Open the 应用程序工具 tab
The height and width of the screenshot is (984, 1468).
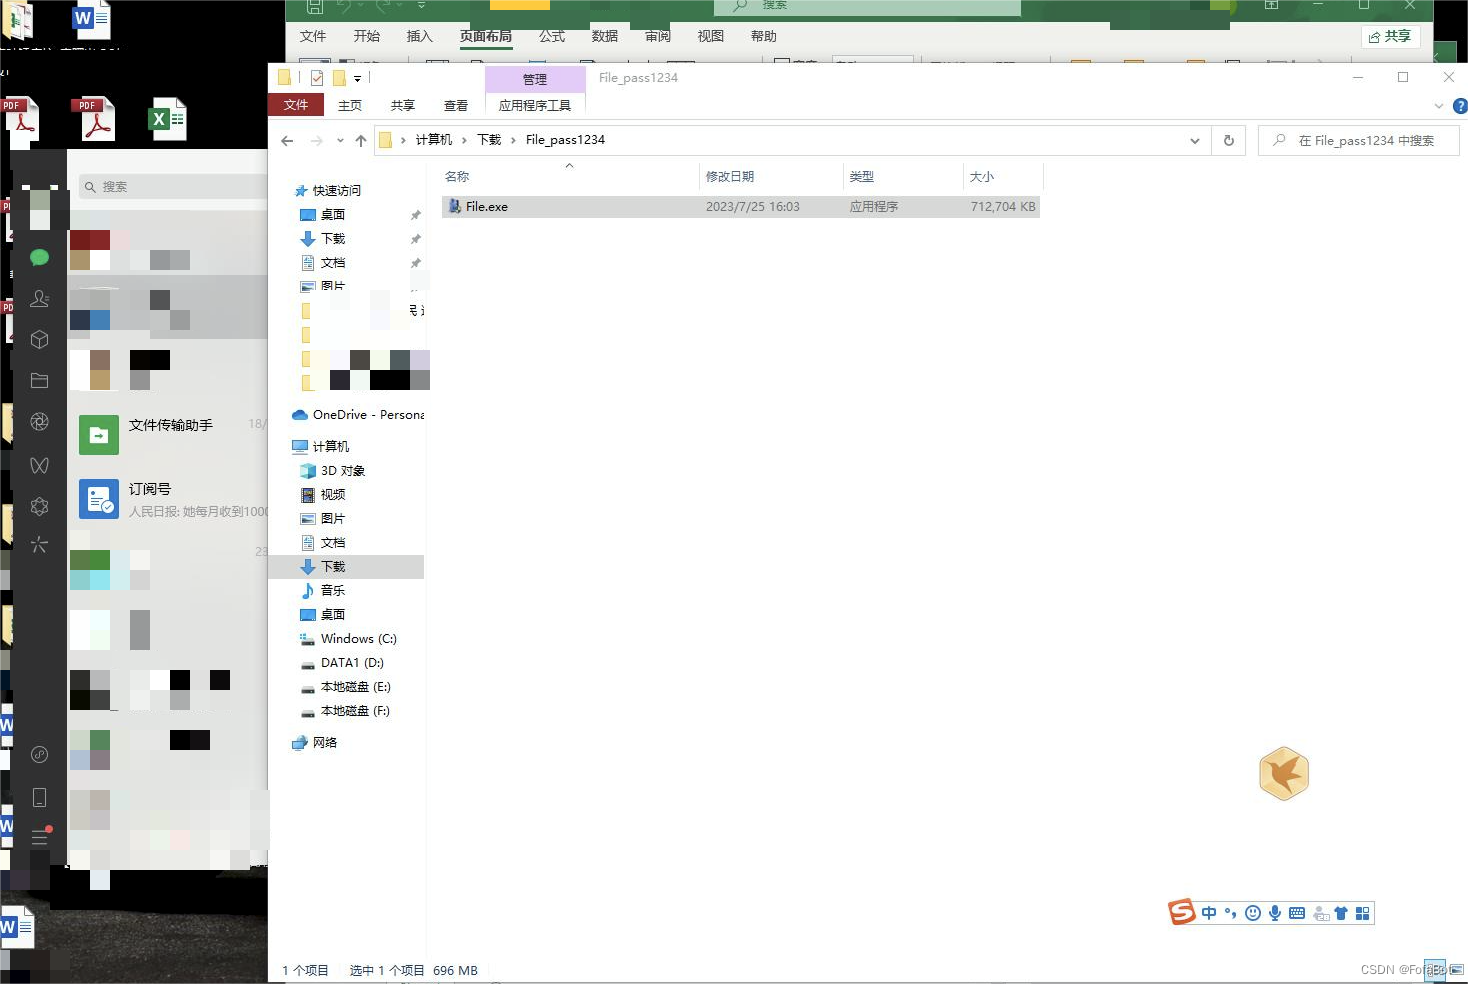tap(535, 105)
